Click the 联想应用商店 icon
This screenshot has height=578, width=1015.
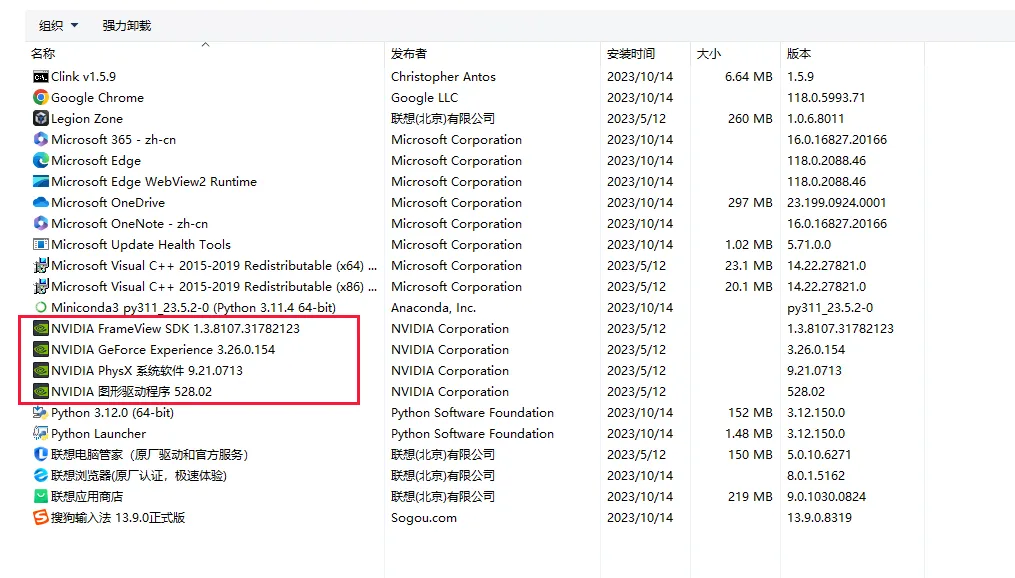click(41, 496)
